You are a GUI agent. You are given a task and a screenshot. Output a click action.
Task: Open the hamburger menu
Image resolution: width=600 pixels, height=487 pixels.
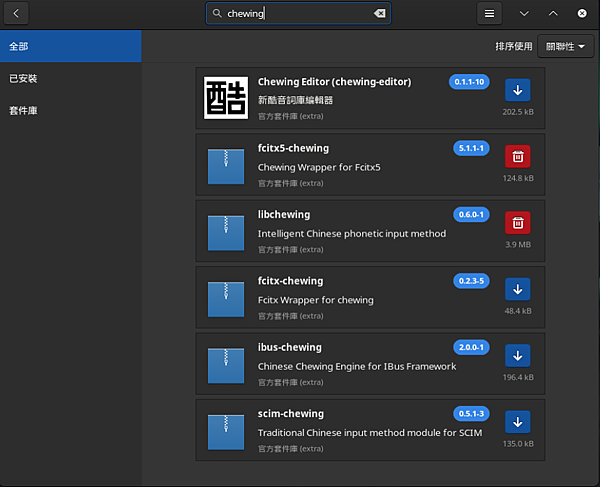[489, 14]
